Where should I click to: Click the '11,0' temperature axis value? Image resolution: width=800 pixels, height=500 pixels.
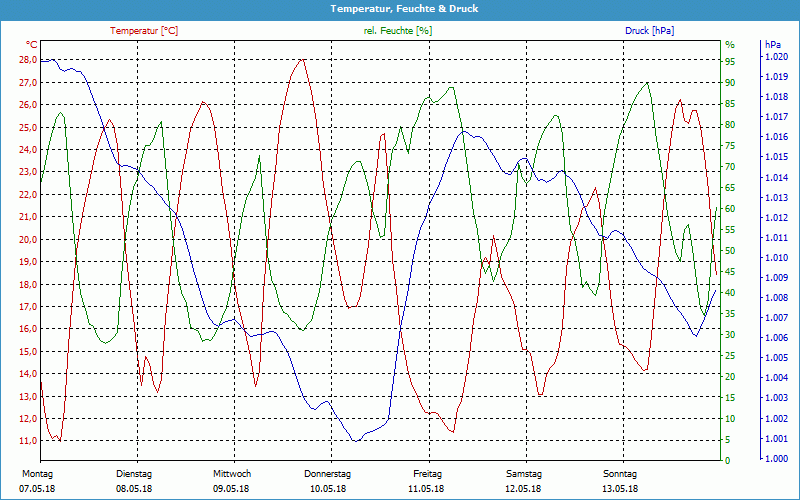(x=28, y=441)
